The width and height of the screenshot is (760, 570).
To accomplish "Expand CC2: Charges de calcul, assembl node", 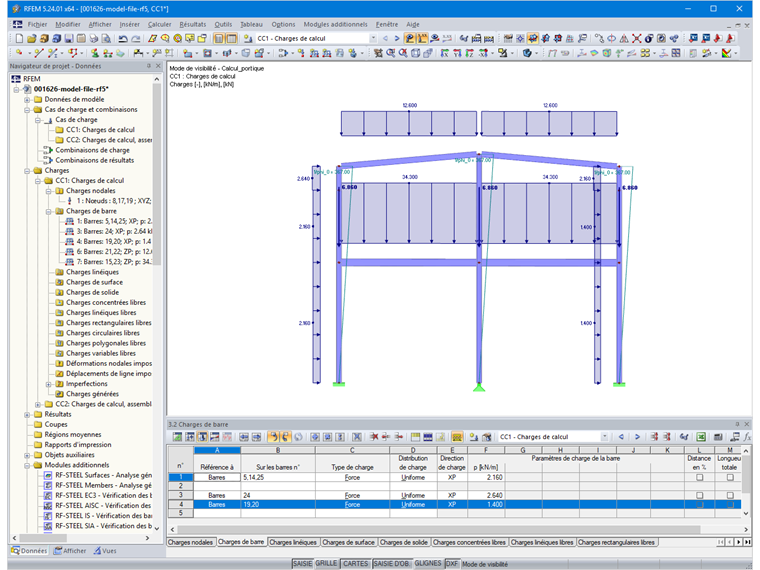I will (38, 404).
